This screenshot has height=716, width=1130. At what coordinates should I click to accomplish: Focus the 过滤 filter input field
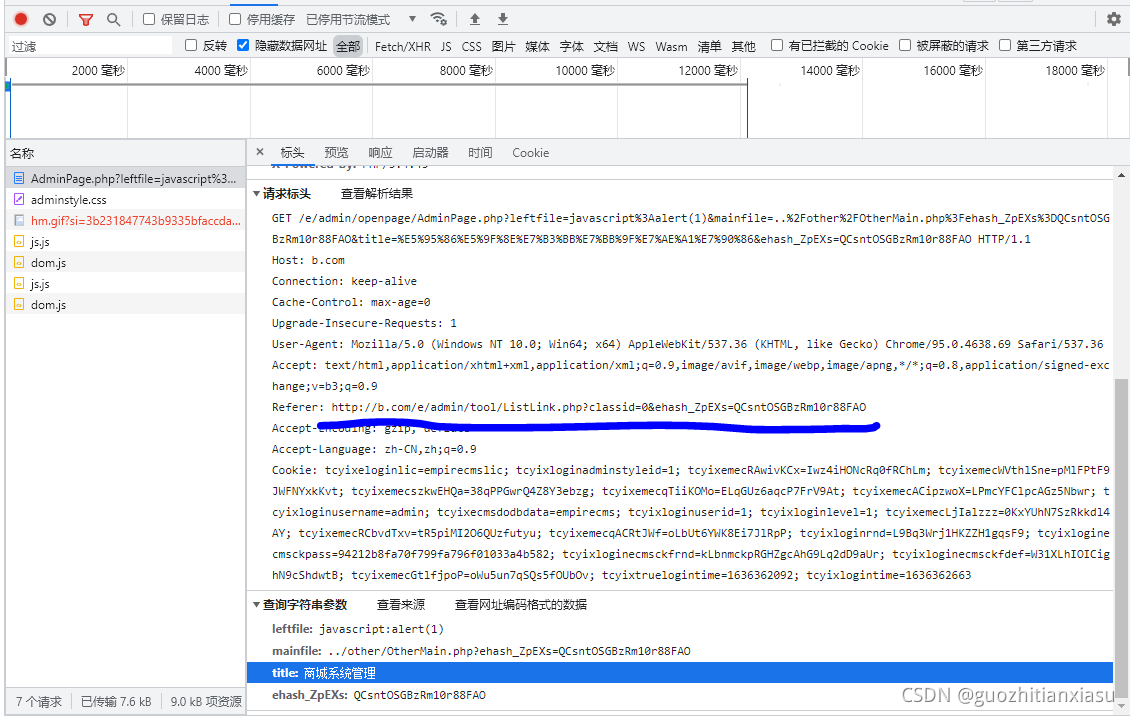pos(89,46)
